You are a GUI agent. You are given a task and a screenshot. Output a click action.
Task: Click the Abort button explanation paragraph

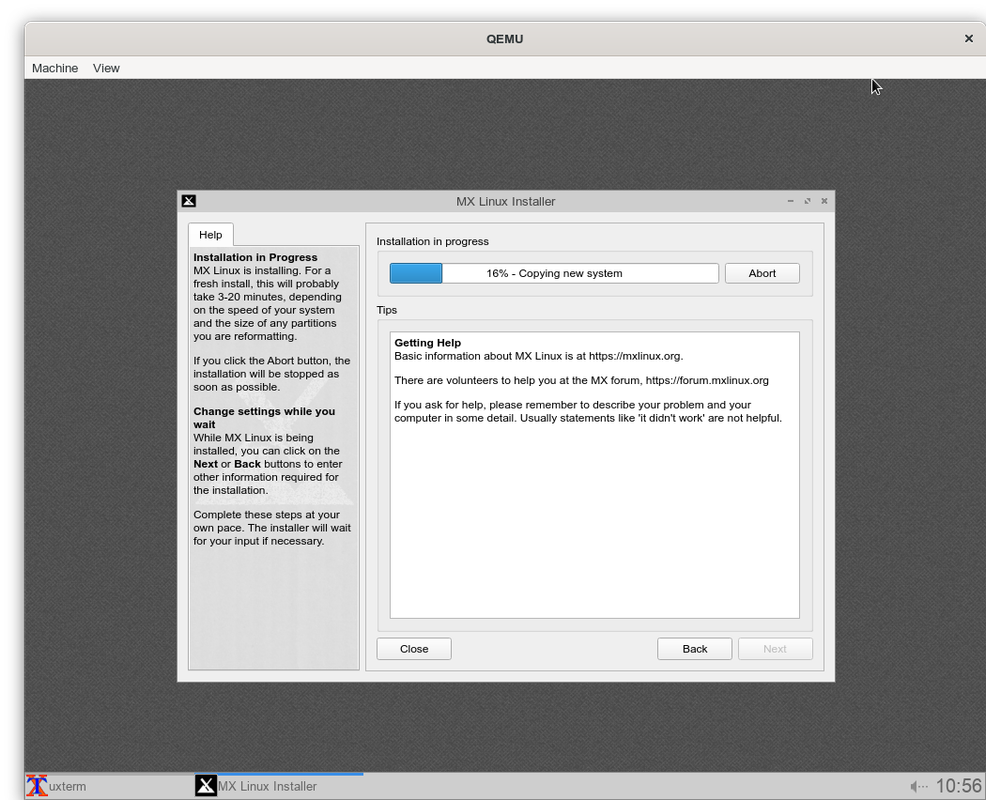pyautogui.click(x=272, y=374)
